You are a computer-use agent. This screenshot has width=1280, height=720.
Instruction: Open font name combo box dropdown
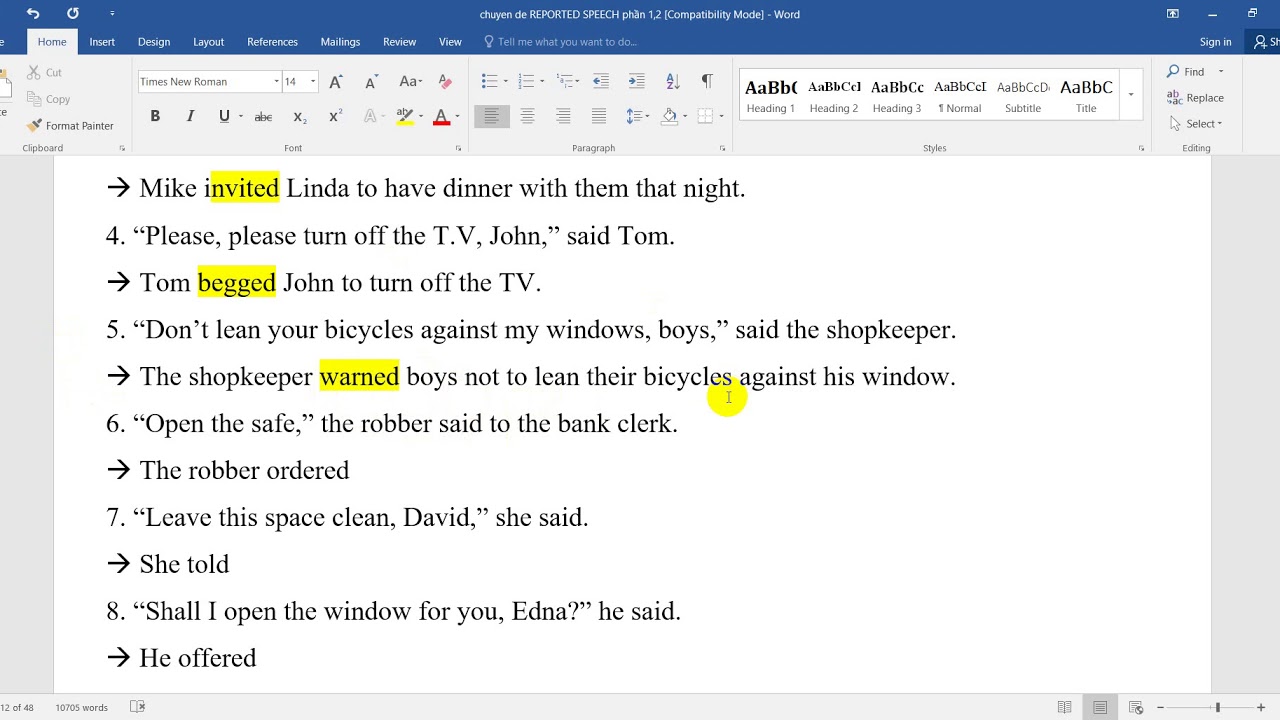point(276,82)
